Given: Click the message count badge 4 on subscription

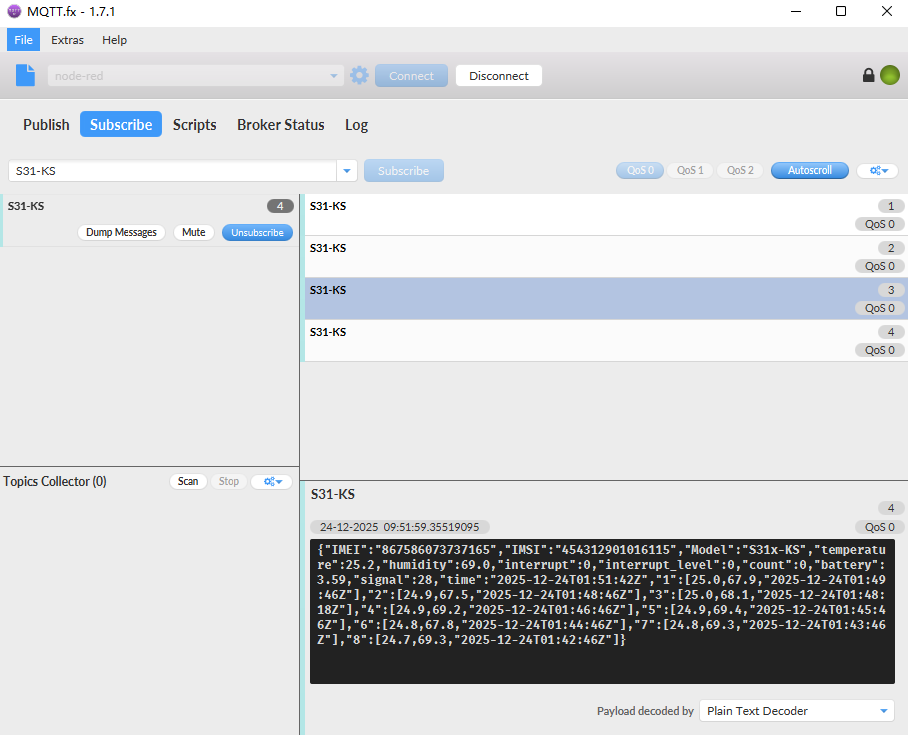Looking at the screenshot, I should 280,206.
